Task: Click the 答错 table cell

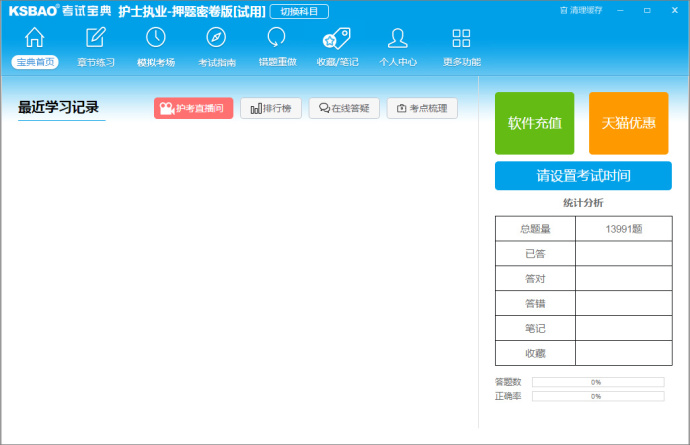Action: [535, 303]
